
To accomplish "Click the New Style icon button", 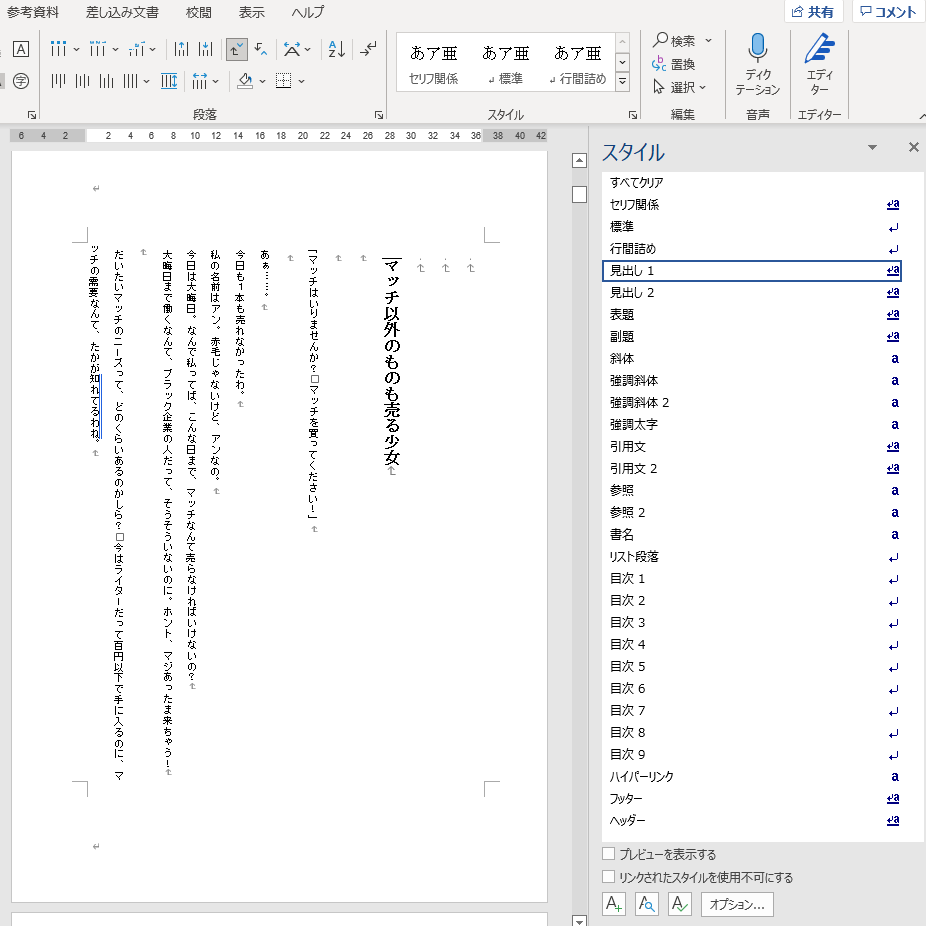I will (x=614, y=904).
